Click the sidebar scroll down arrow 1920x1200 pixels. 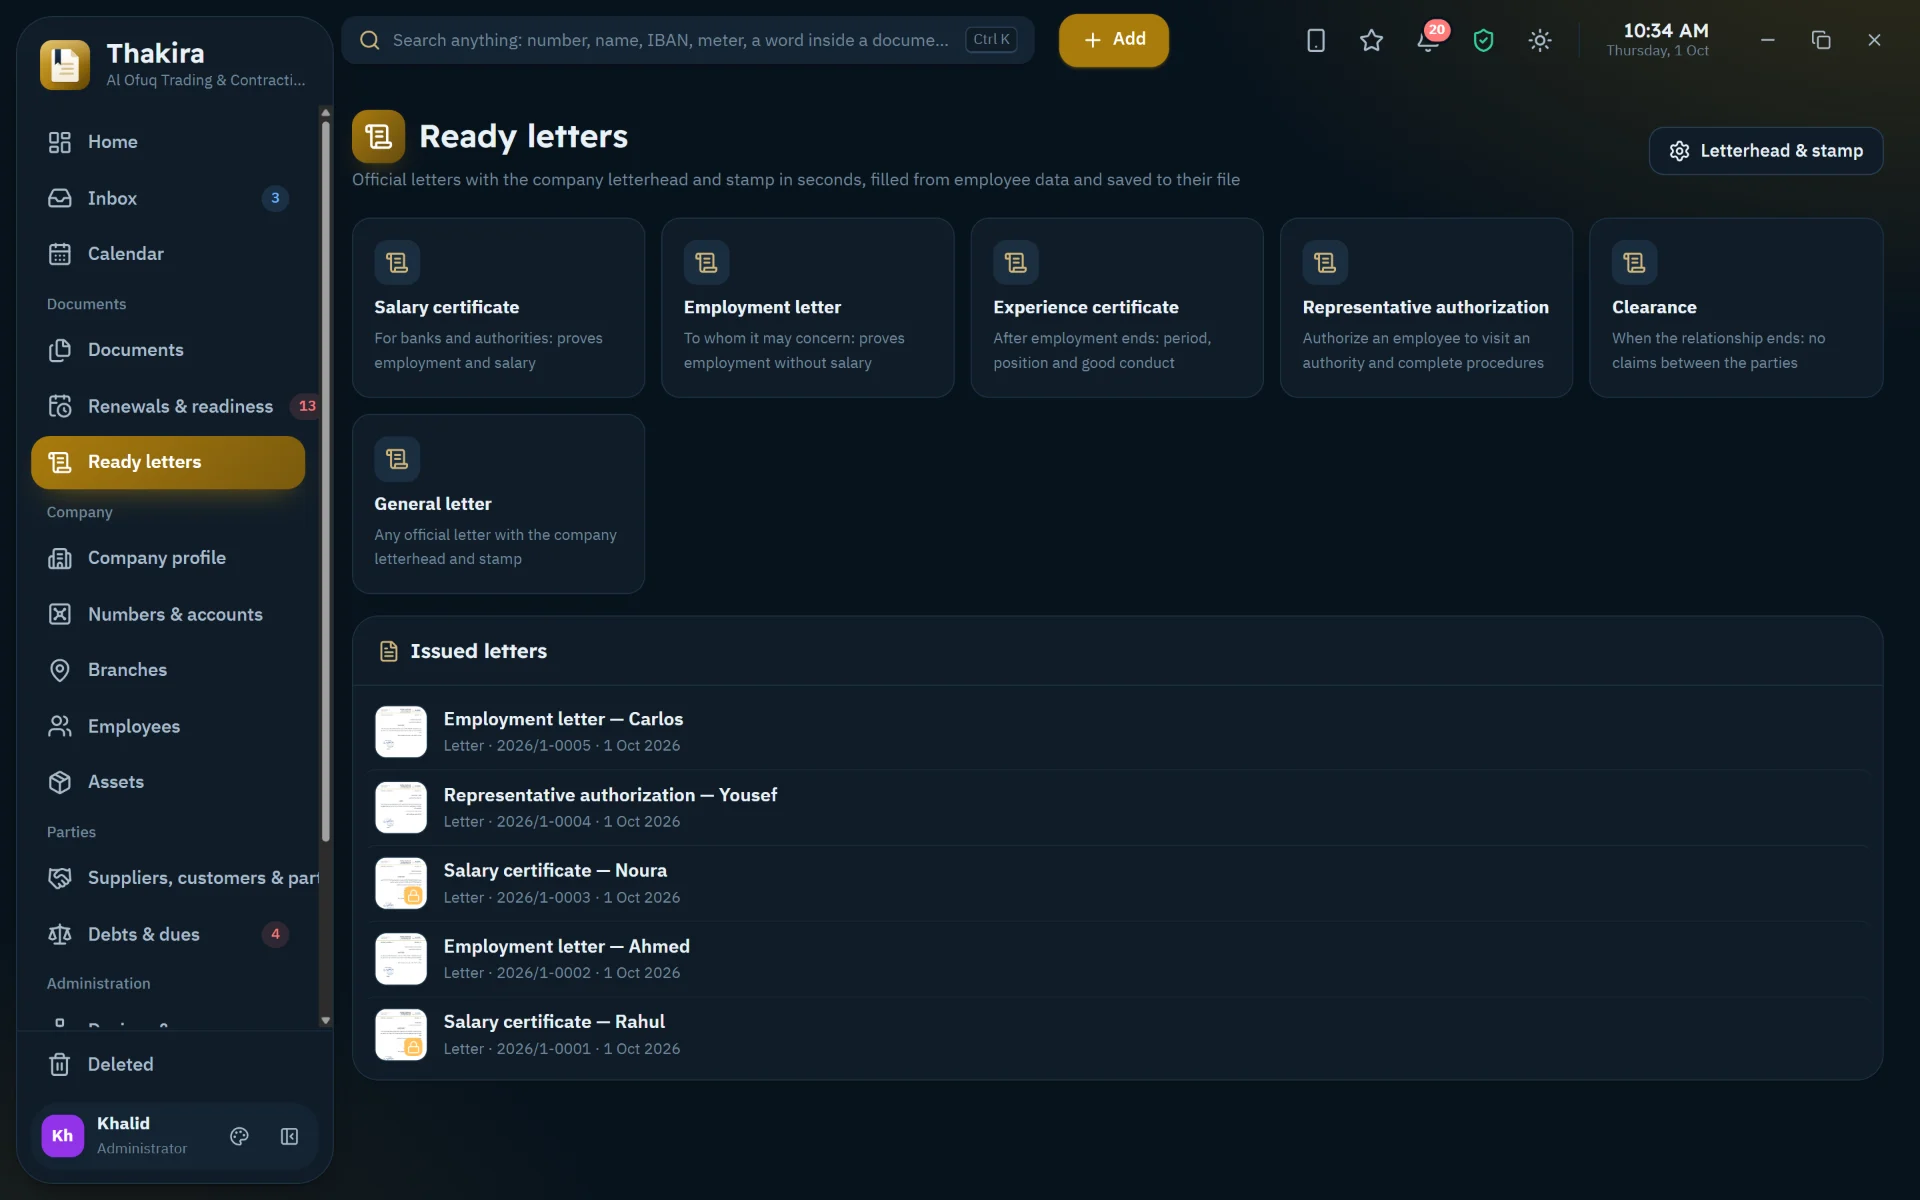click(325, 1021)
